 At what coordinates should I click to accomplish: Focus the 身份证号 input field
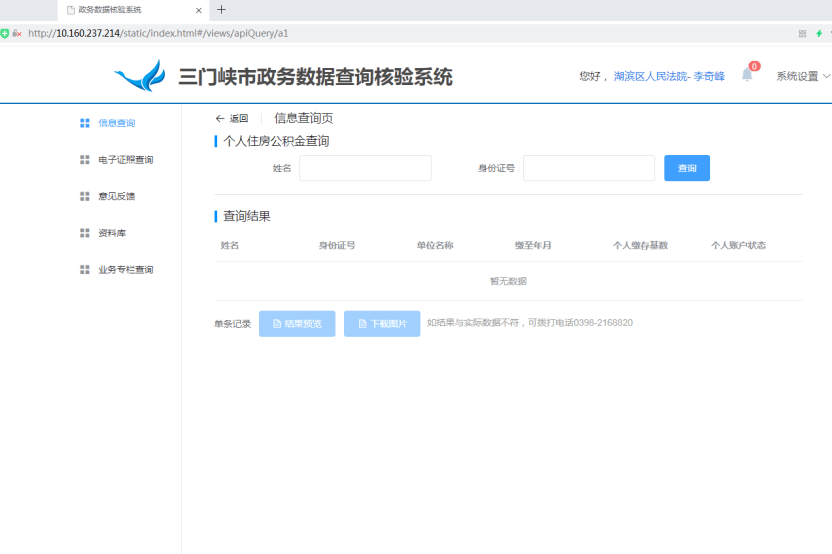coord(589,168)
